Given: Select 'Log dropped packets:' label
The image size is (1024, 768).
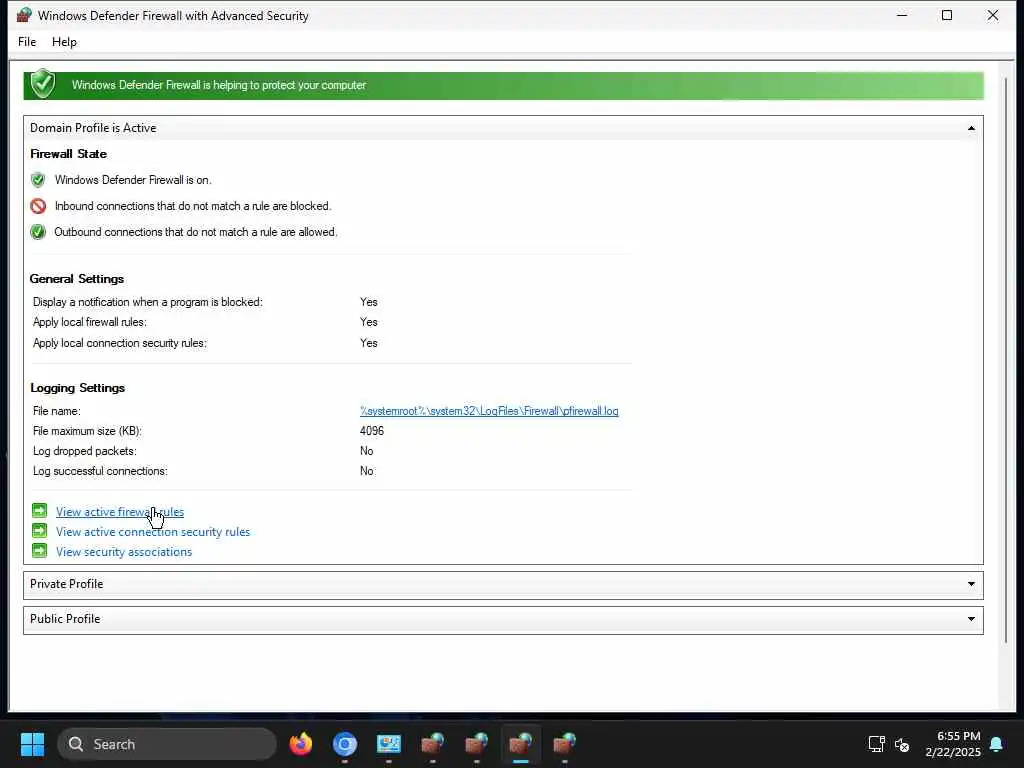Looking at the screenshot, I should click(x=85, y=451).
